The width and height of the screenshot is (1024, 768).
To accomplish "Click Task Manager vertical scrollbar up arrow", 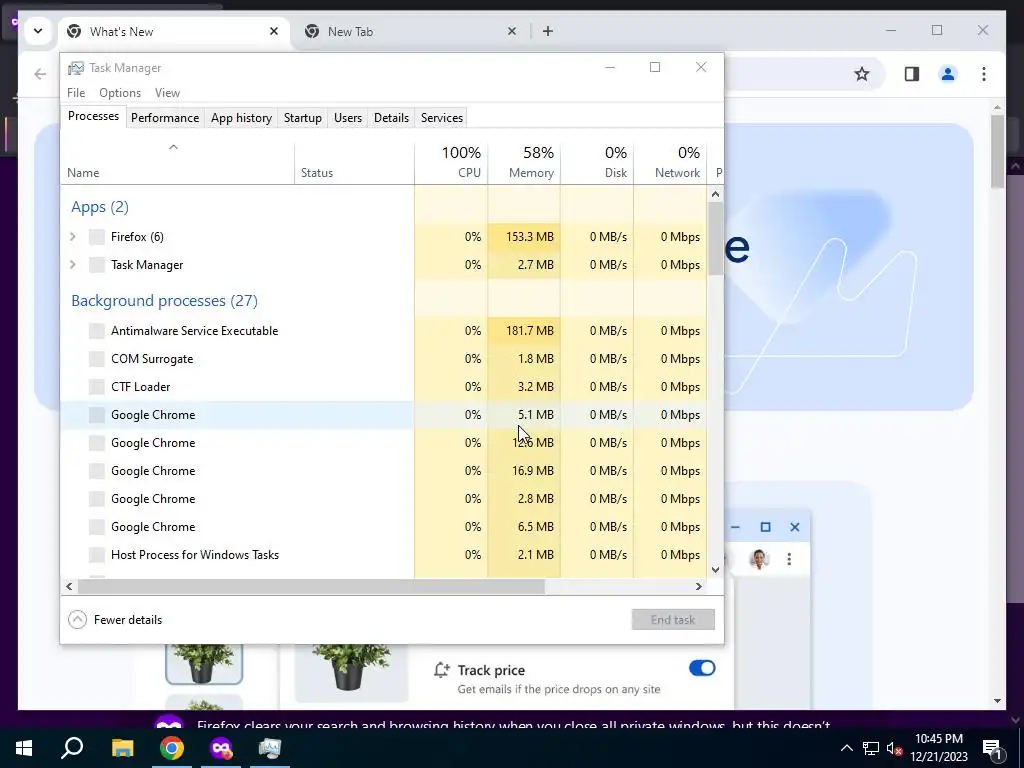I will point(715,194).
